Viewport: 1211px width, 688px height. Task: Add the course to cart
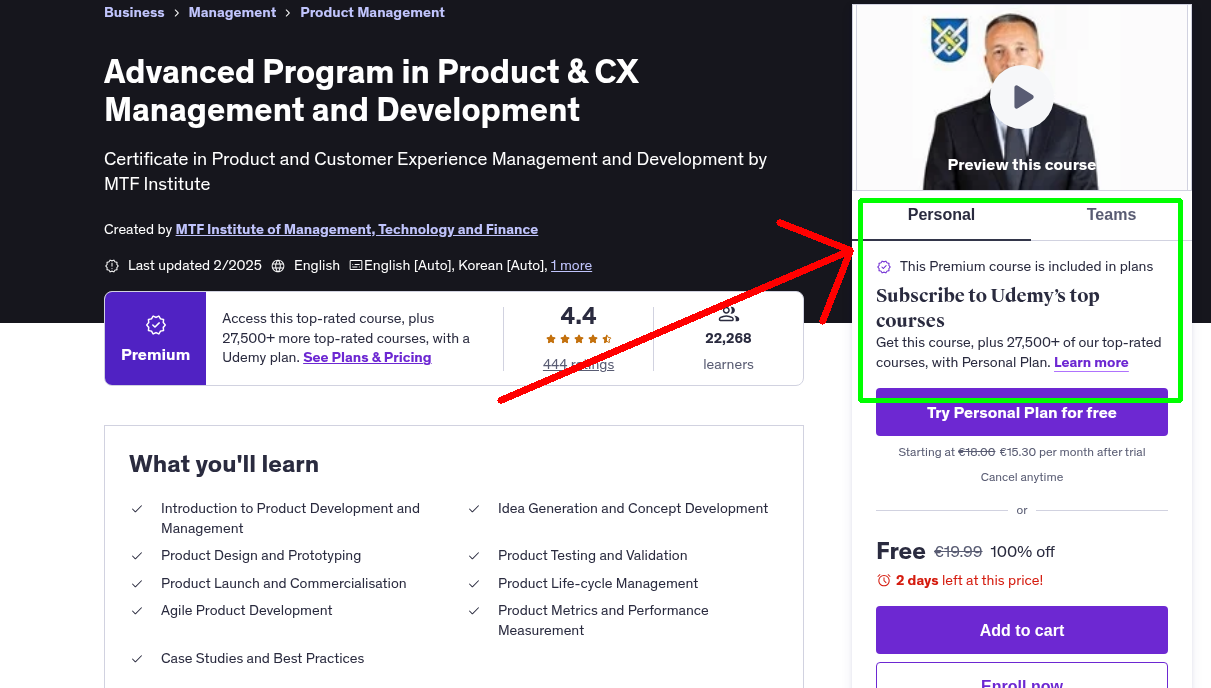point(1022,630)
